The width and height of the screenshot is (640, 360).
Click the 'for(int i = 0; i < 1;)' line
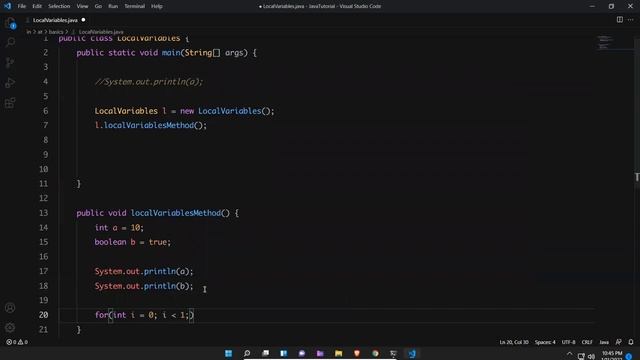(144, 315)
